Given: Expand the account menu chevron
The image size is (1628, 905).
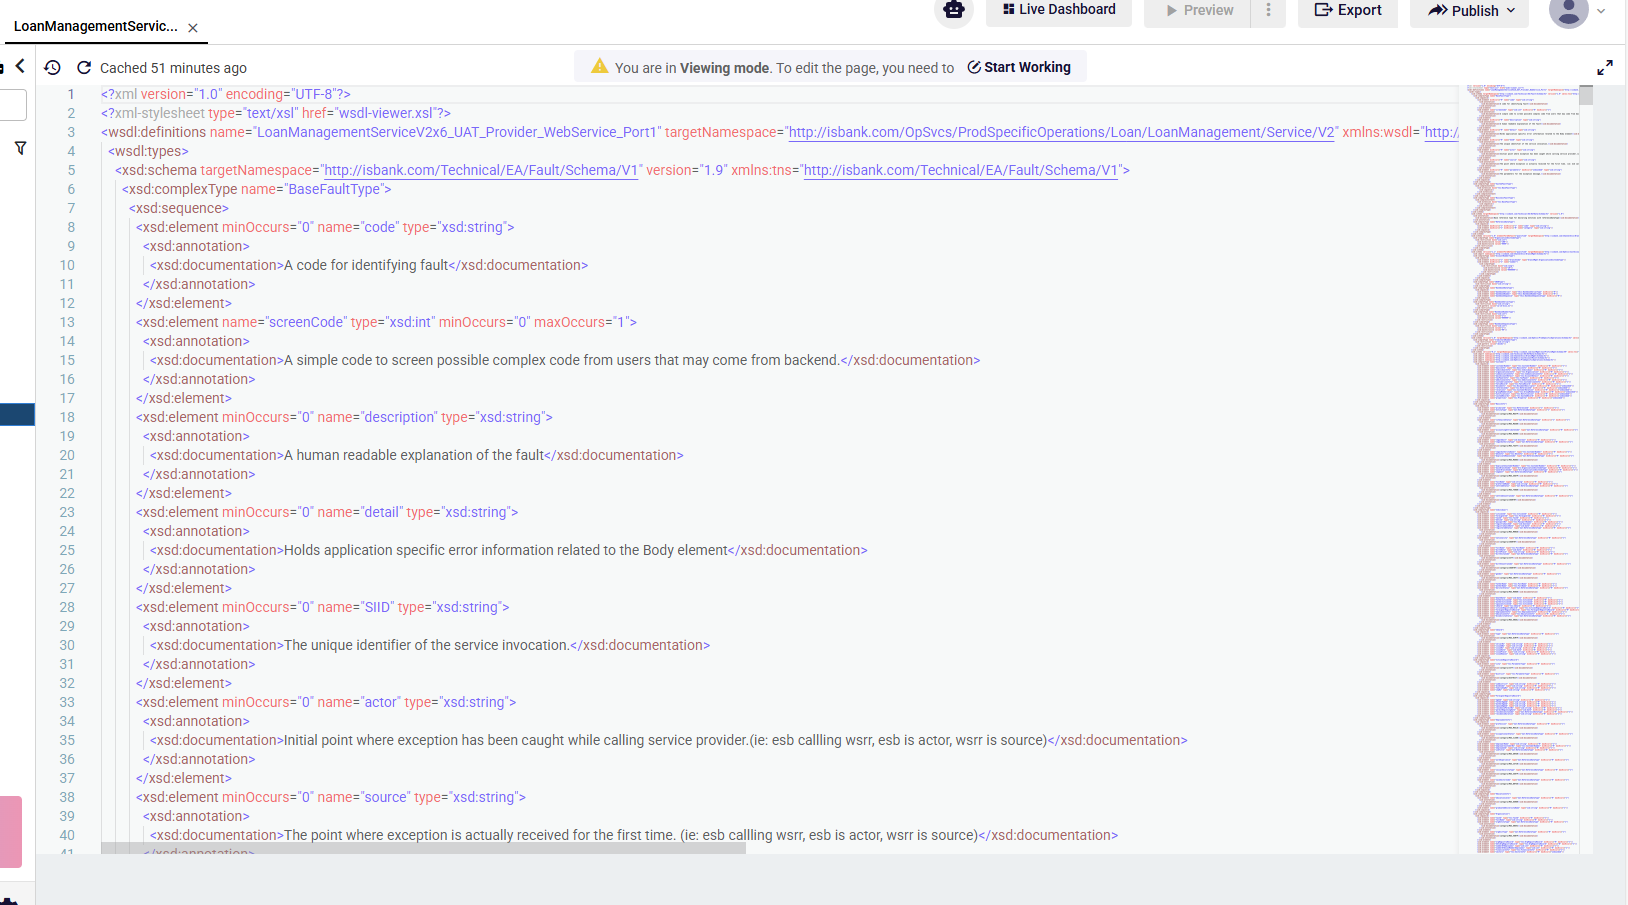Looking at the screenshot, I should point(1601,11).
